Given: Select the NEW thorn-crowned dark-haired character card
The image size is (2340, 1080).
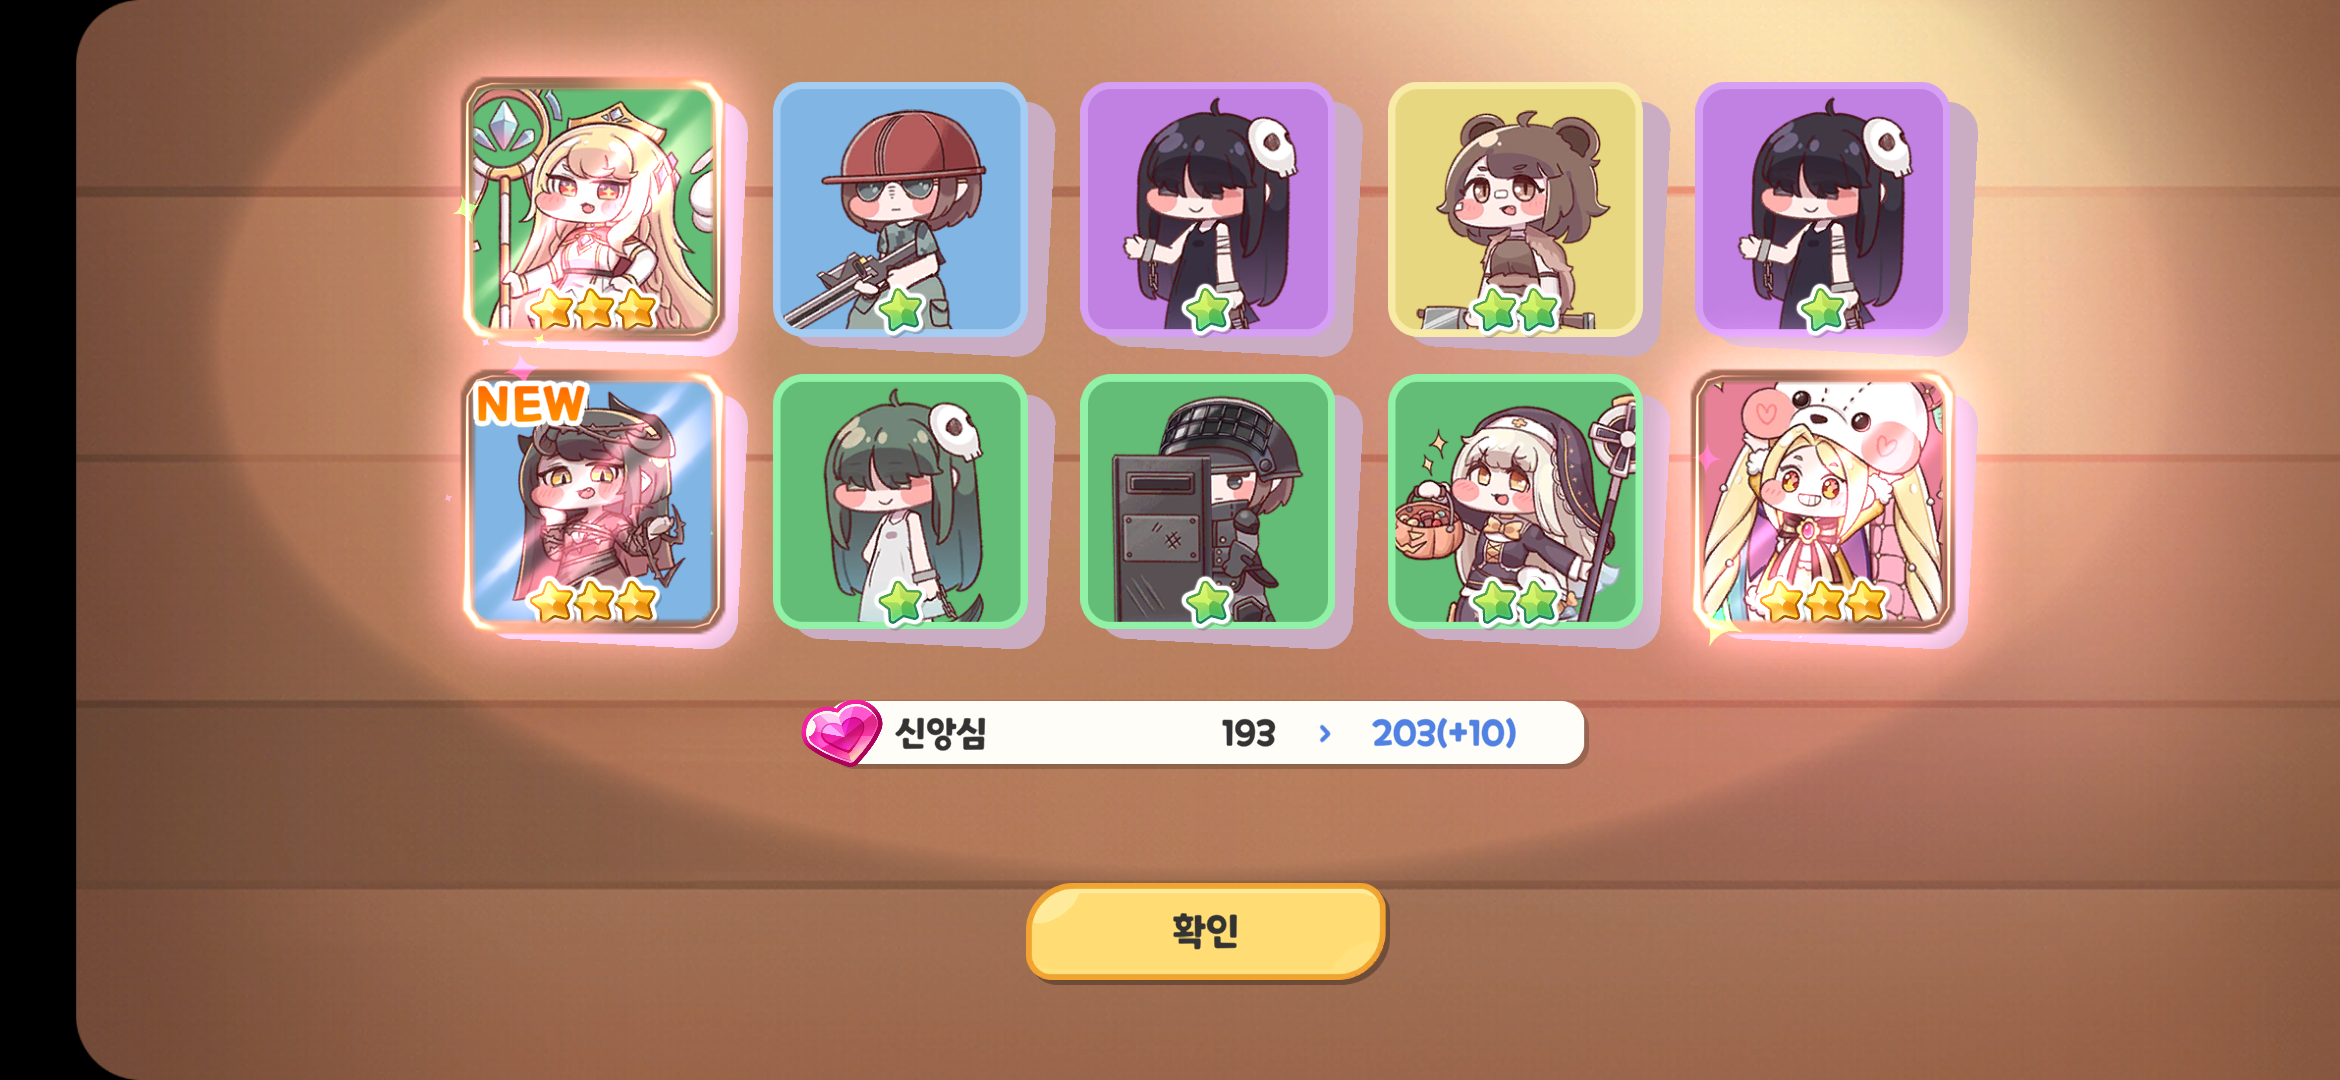Looking at the screenshot, I should click(593, 501).
